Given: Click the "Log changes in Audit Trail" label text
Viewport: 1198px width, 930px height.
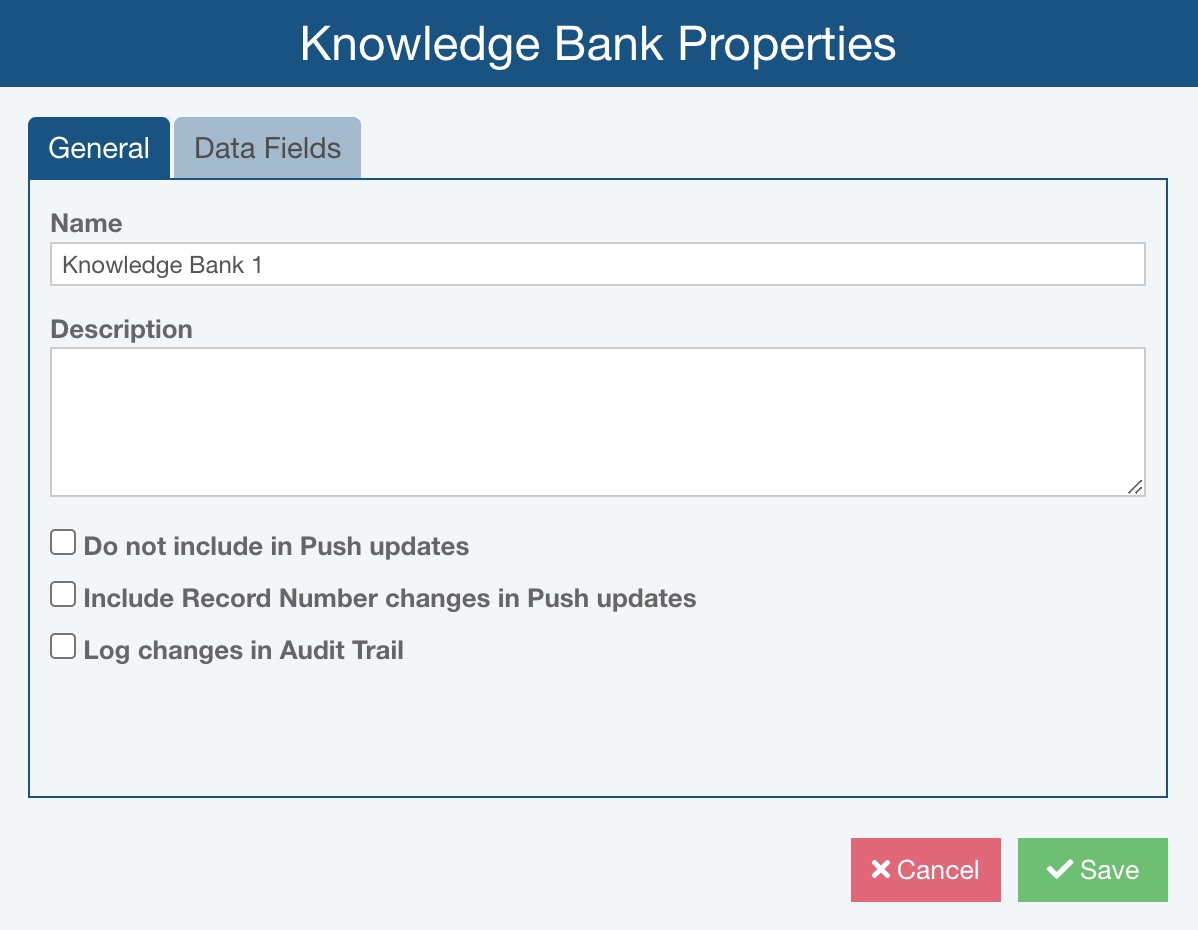Looking at the screenshot, I should coord(243,650).
